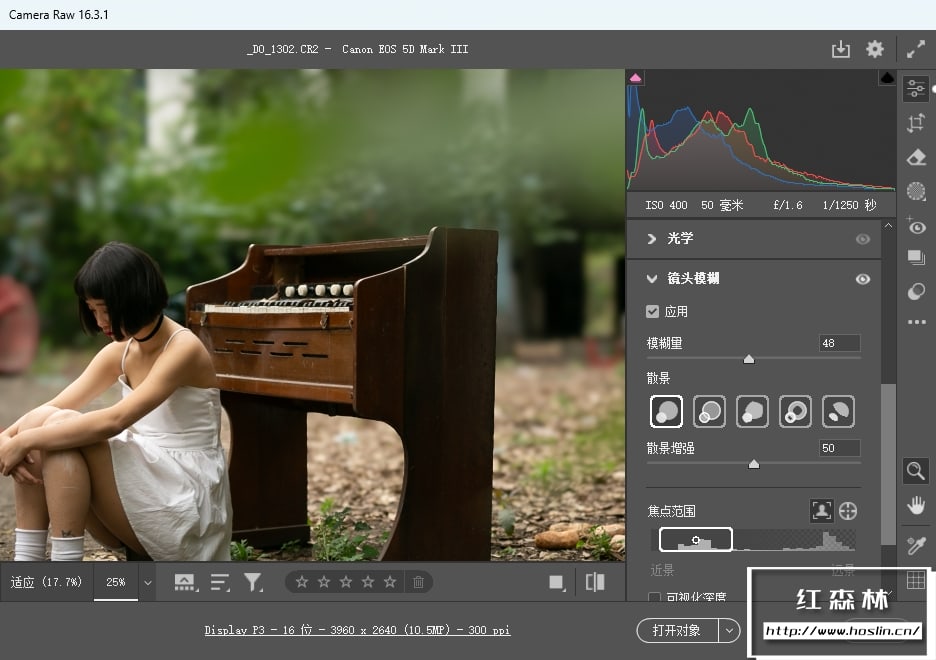Screen dimensions: 936x660
Task: Select the Healing eraser tool
Action: click(x=916, y=158)
